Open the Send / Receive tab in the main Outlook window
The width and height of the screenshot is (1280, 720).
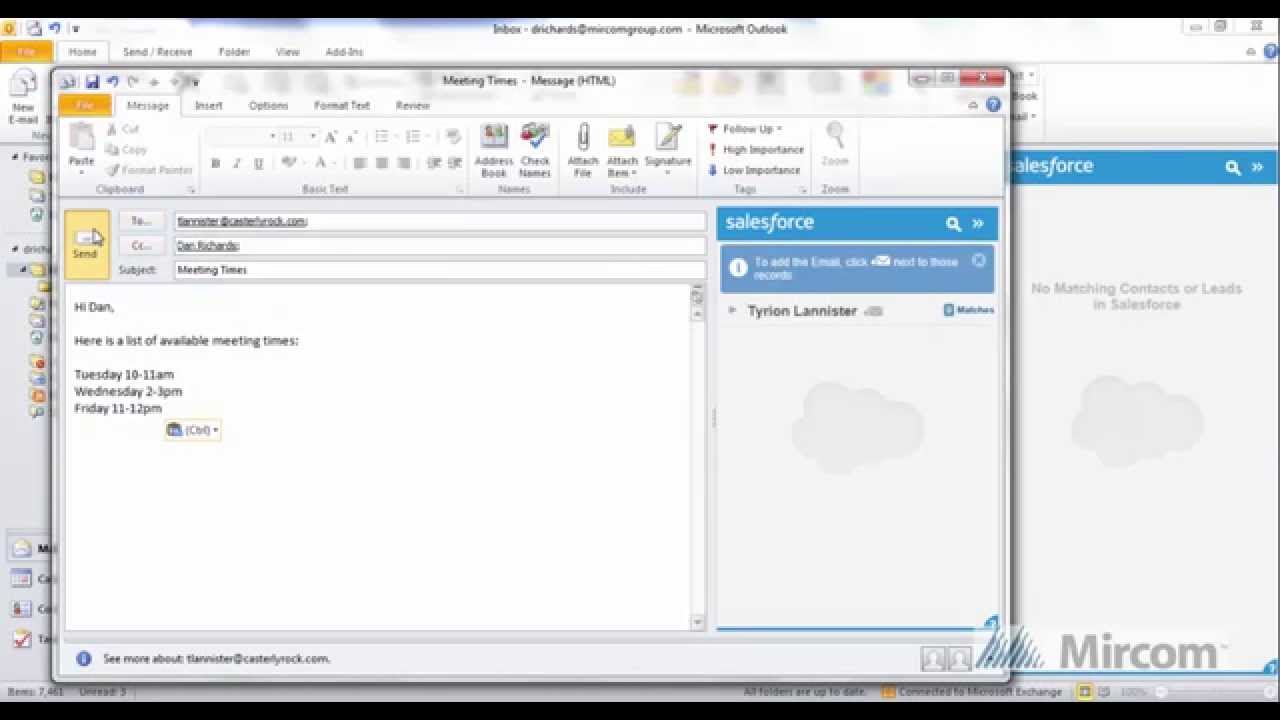(157, 52)
